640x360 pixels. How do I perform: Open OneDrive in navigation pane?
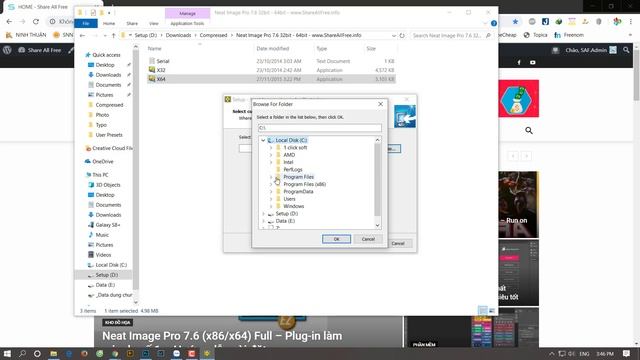pos(102,162)
